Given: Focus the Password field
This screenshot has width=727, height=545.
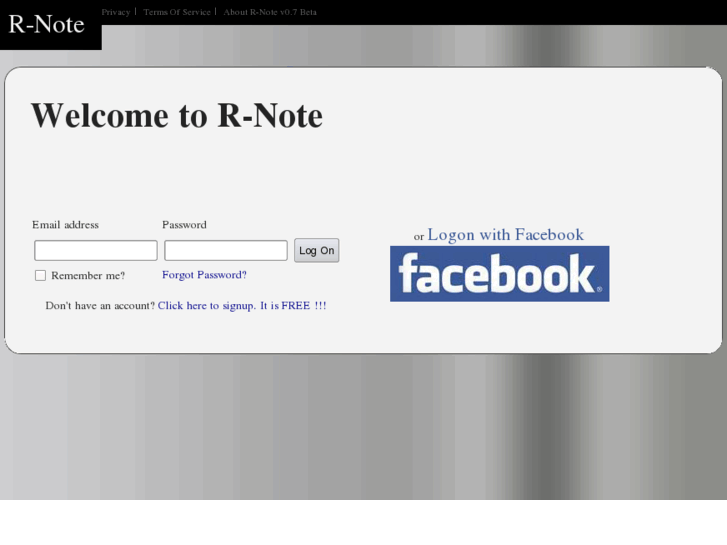Looking at the screenshot, I should click(x=226, y=250).
